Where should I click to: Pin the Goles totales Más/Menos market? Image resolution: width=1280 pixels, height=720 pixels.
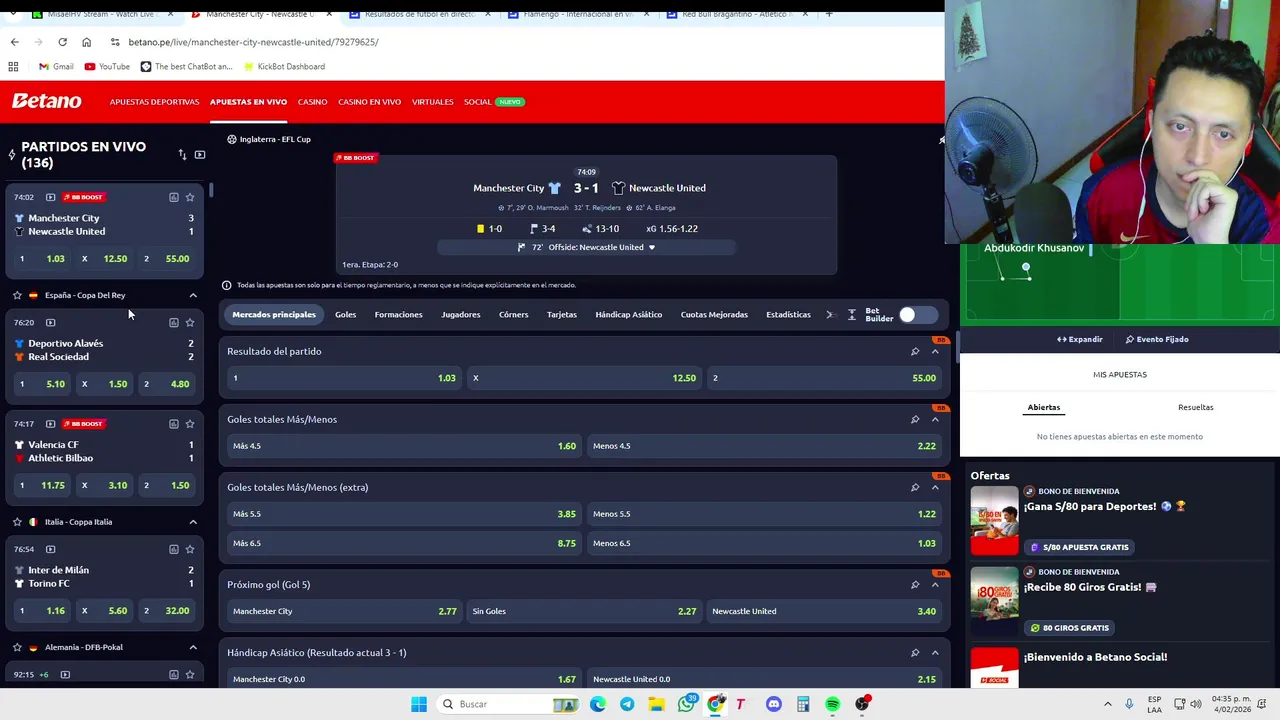[915, 419]
